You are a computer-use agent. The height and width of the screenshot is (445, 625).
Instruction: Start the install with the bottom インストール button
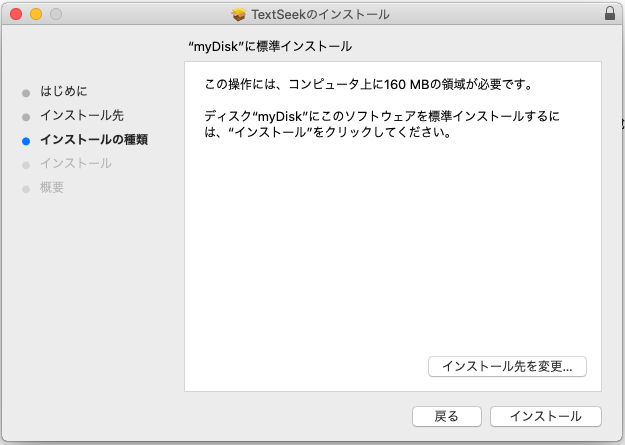545,416
